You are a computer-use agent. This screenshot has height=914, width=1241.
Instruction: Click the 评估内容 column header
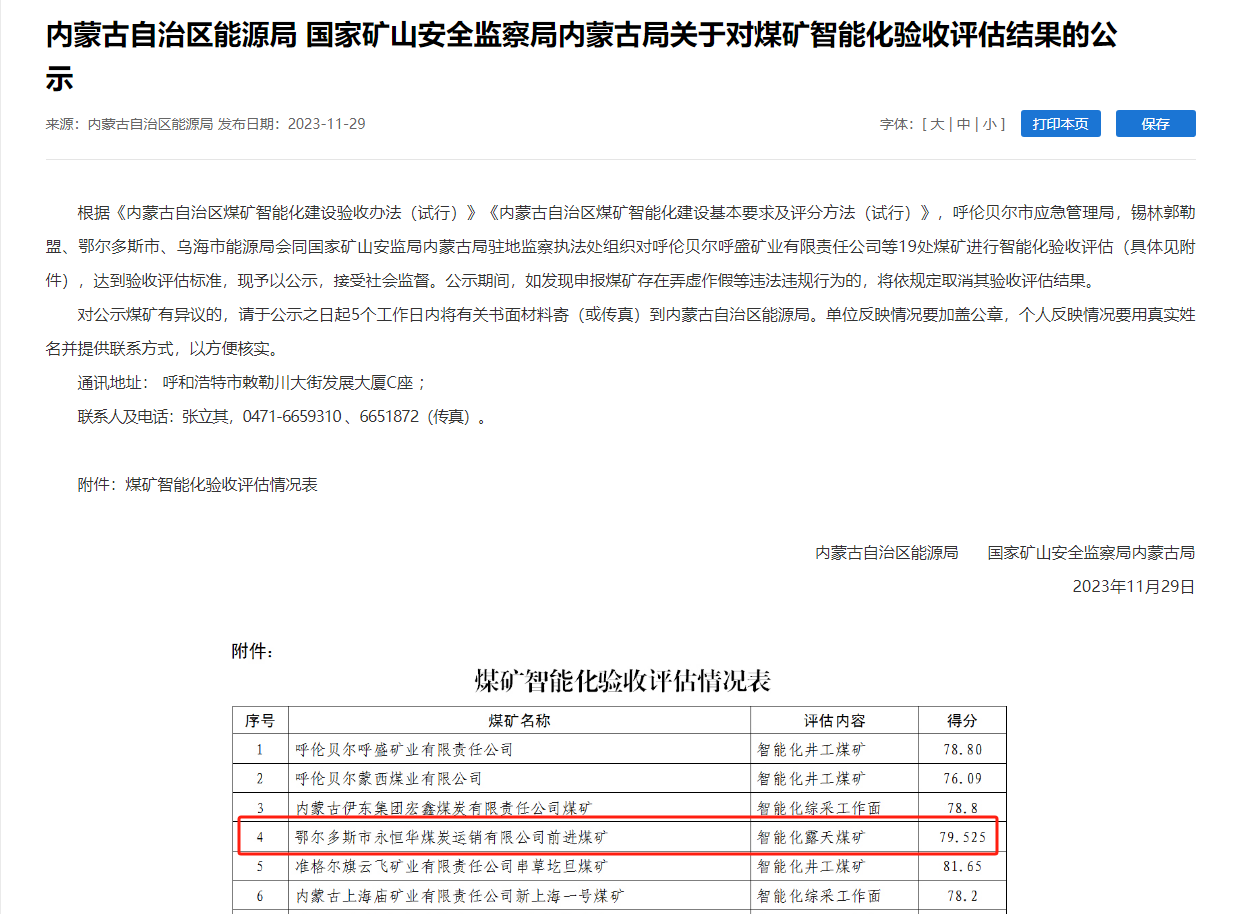834,721
